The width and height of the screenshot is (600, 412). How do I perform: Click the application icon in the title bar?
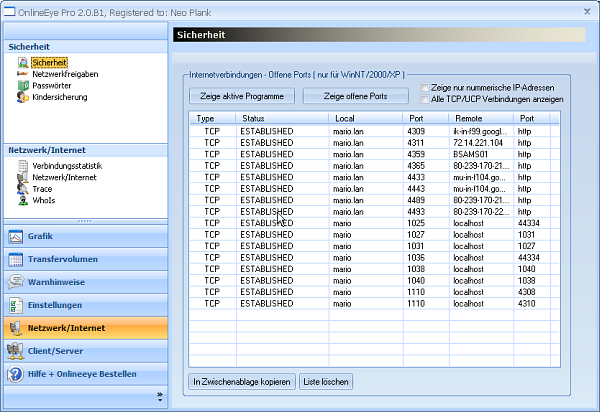point(10,12)
